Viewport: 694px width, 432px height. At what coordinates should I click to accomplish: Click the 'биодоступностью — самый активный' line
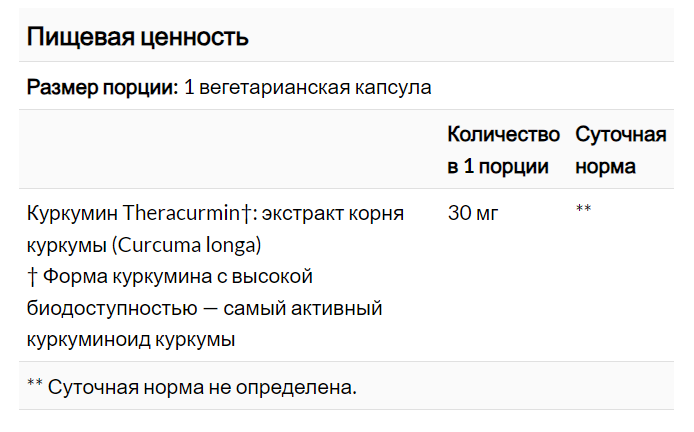[x=204, y=309]
